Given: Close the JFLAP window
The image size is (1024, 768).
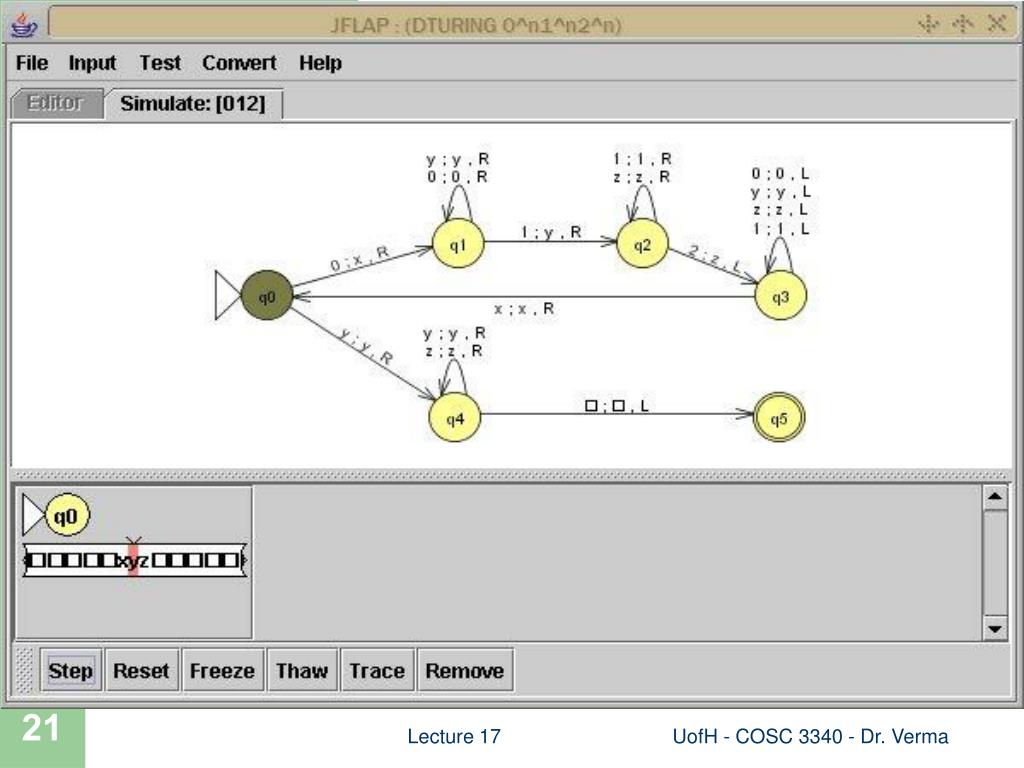Looking at the screenshot, I should click(x=997, y=24).
